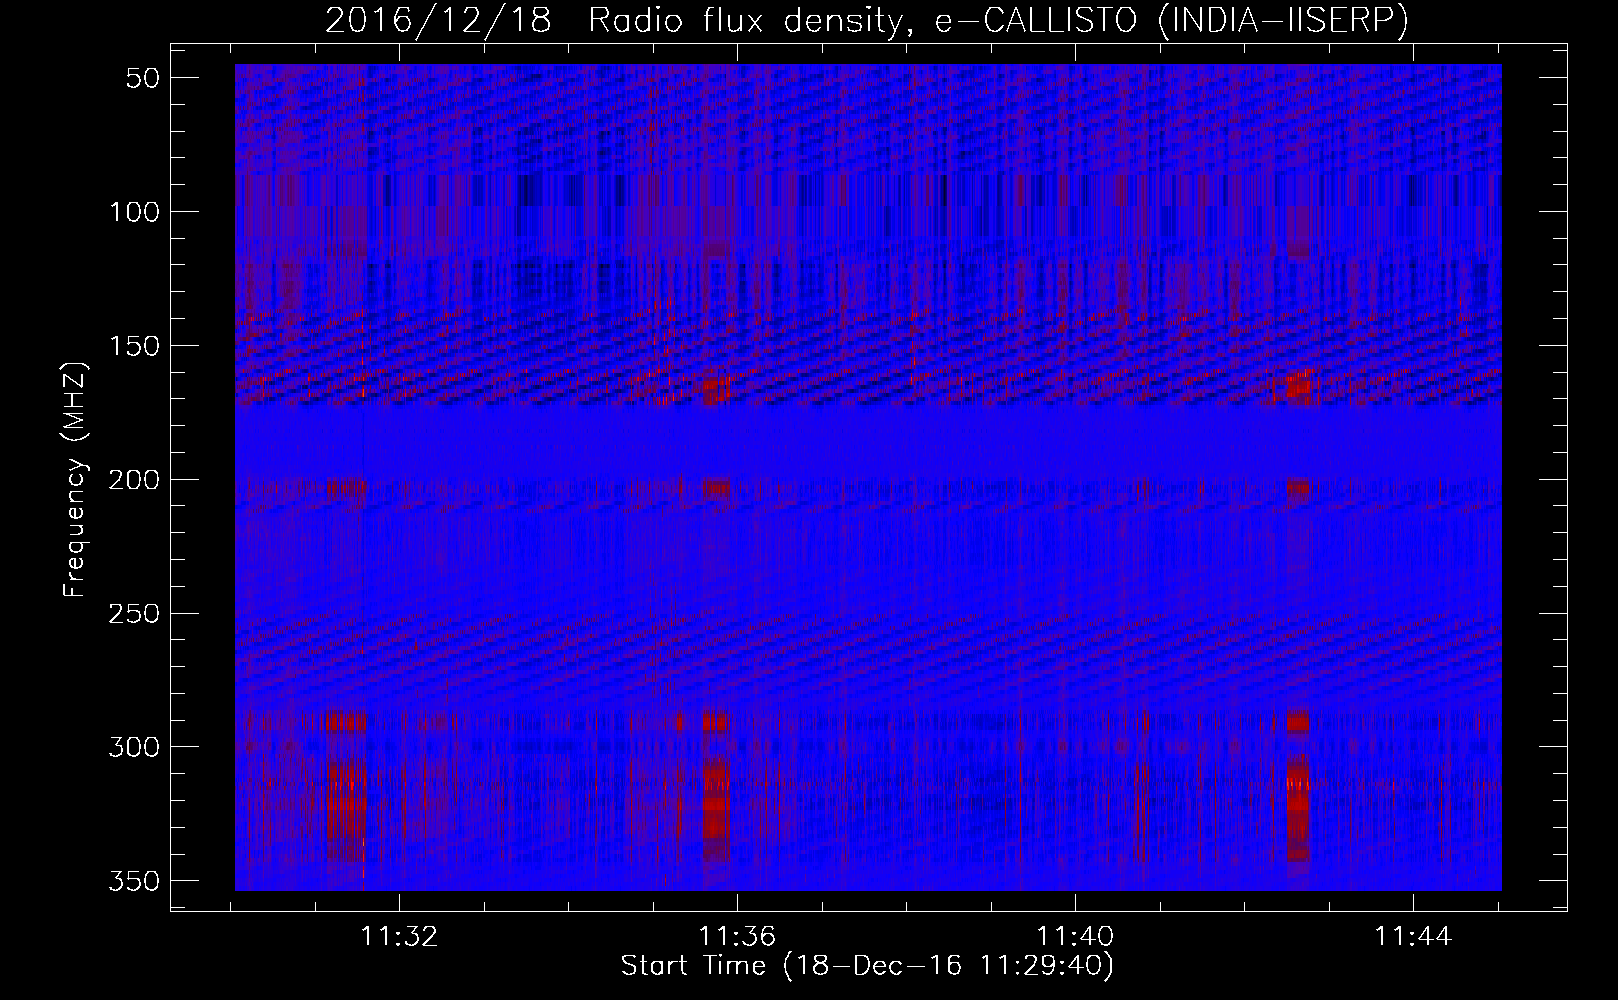The width and height of the screenshot is (1618, 1000).
Task: Click the 150 frequency tick label
Action: click(x=134, y=346)
